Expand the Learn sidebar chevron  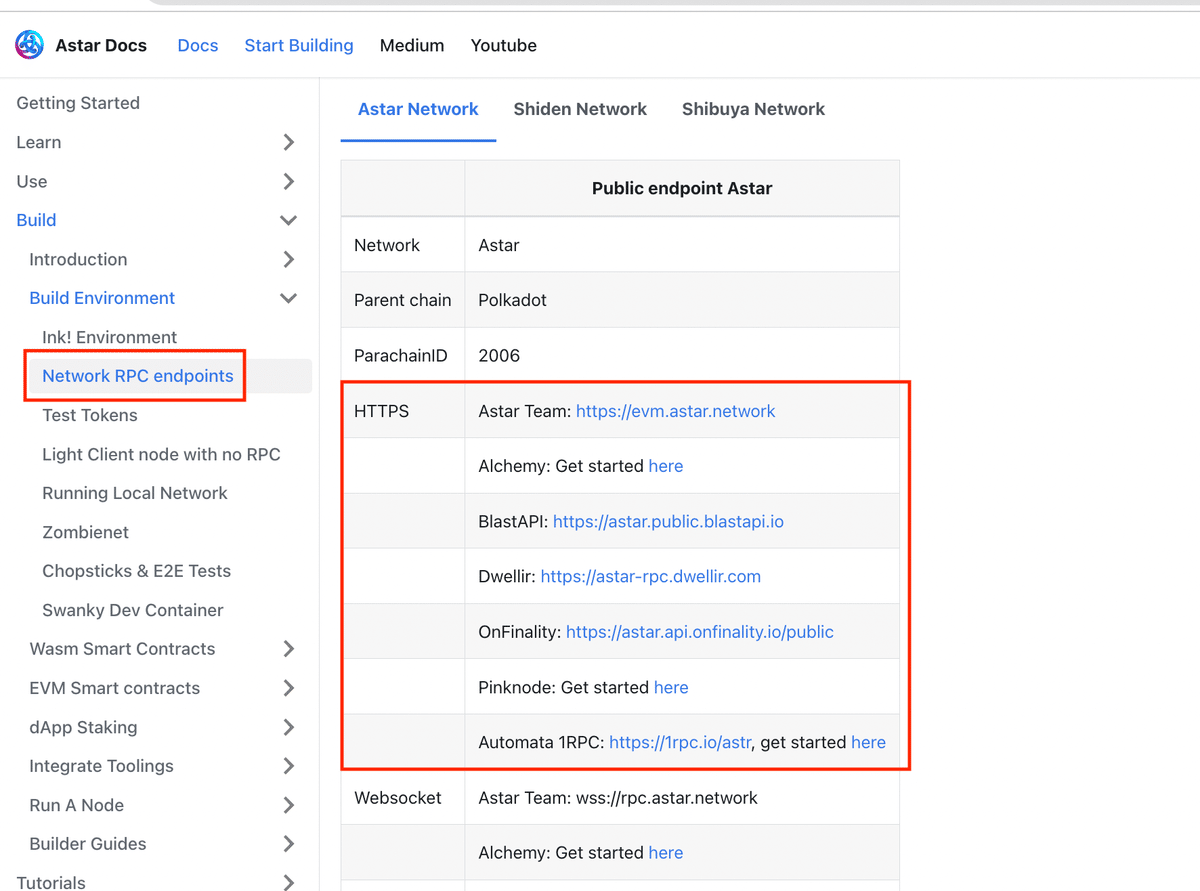(288, 142)
